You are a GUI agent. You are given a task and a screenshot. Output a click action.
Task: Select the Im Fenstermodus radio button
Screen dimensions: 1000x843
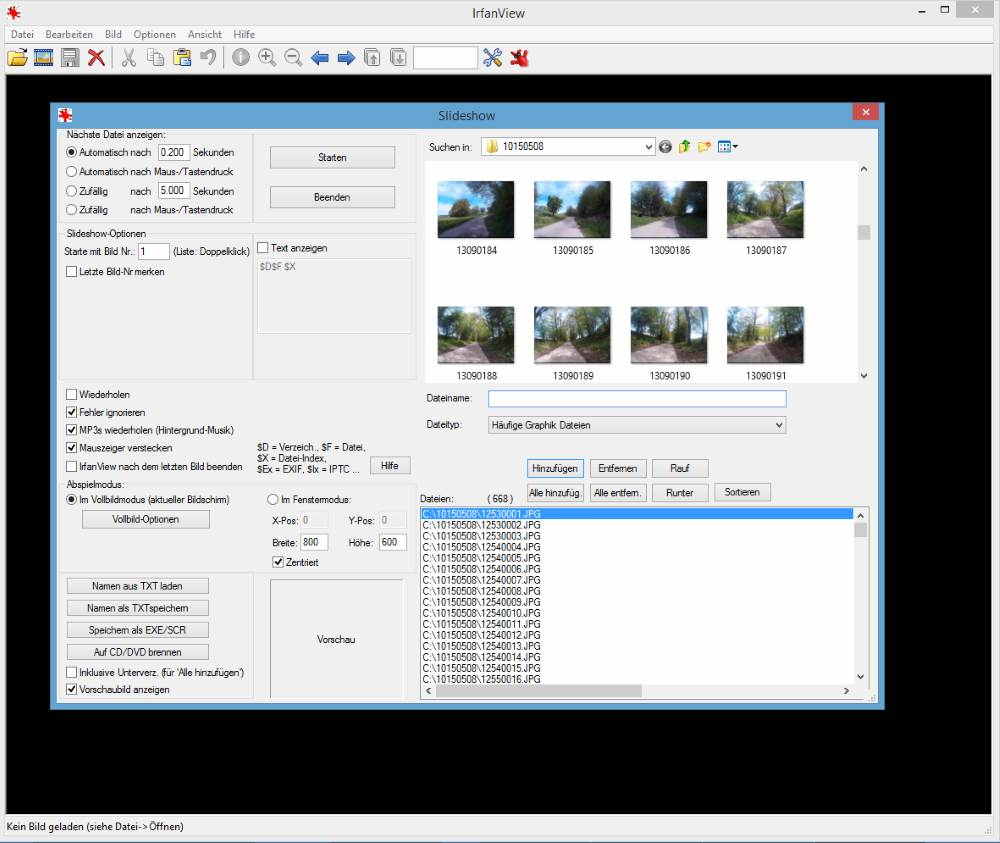click(273, 500)
